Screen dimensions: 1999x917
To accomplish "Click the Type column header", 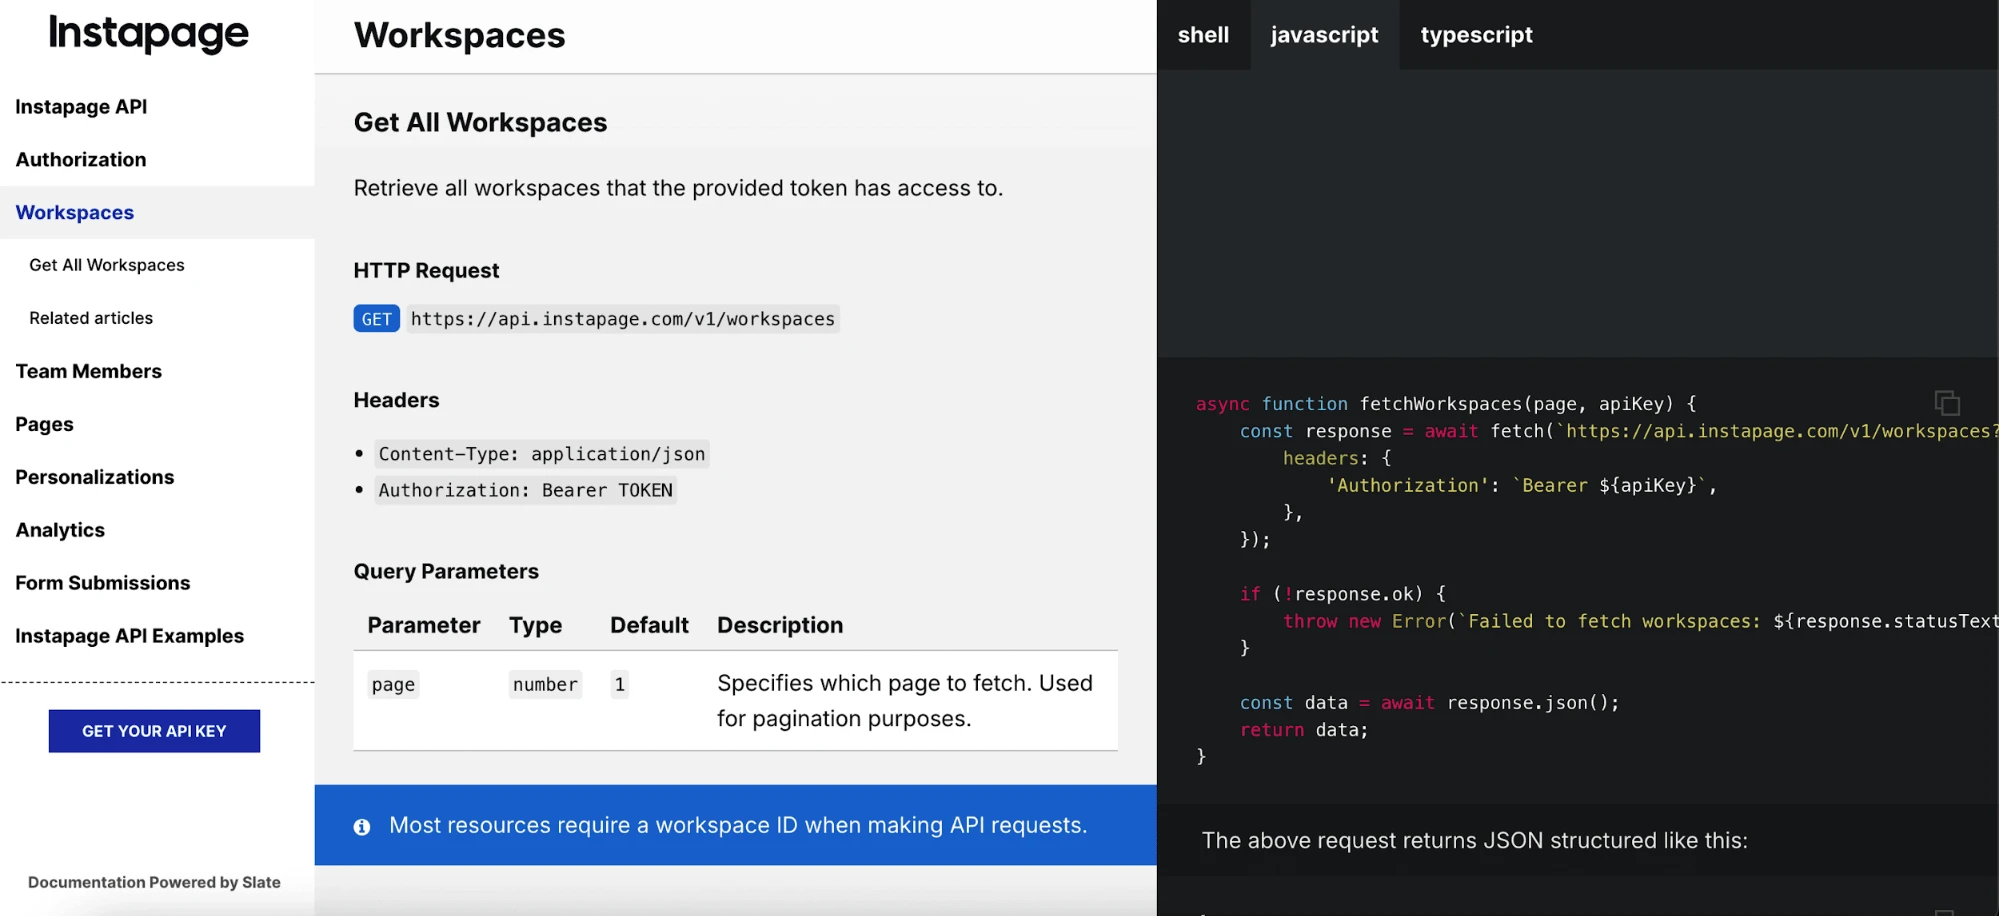I will point(535,626).
